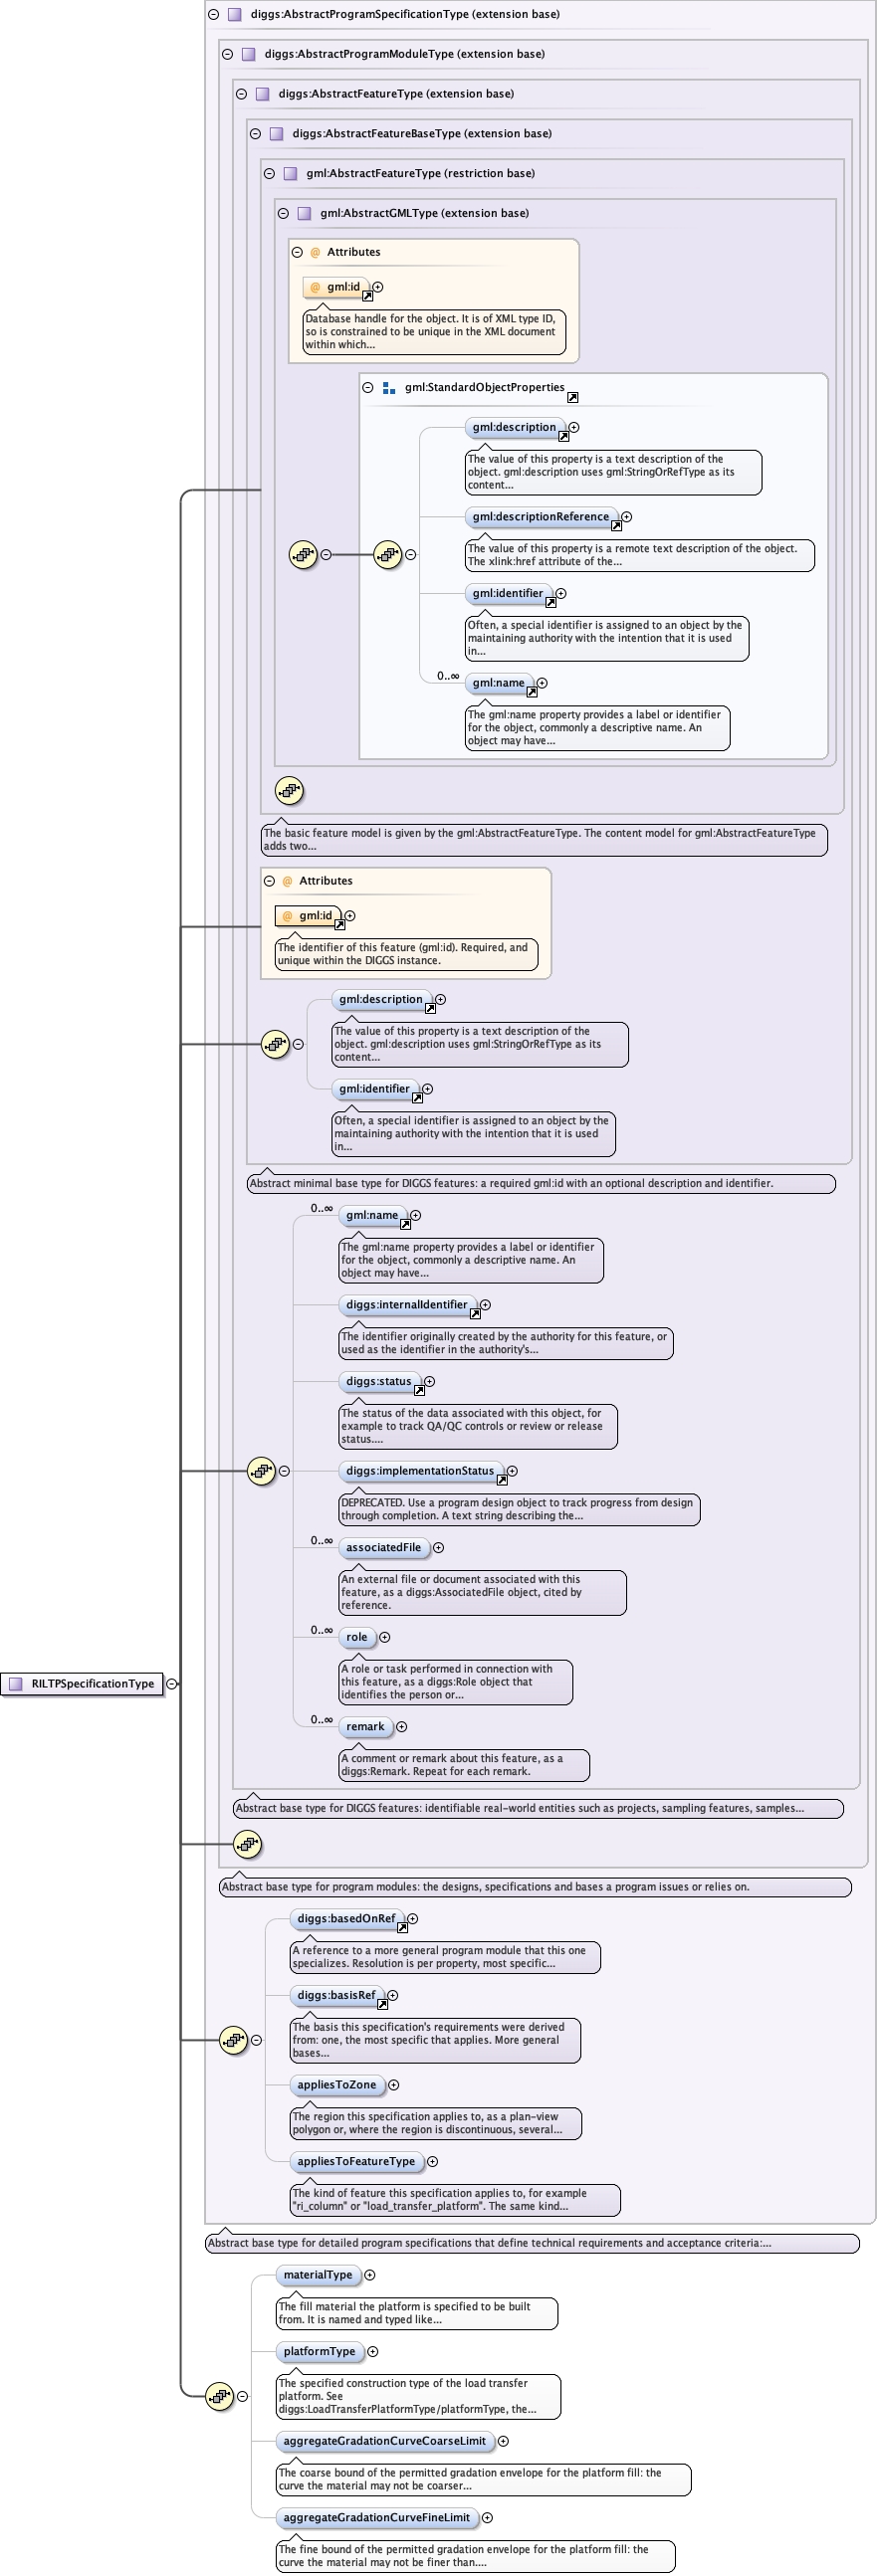Image resolution: width=878 pixels, height=2576 pixels.
Task: Click the sequence icon feeding the diggs:basedOnRef branch
Action: tap(234, 2039)
